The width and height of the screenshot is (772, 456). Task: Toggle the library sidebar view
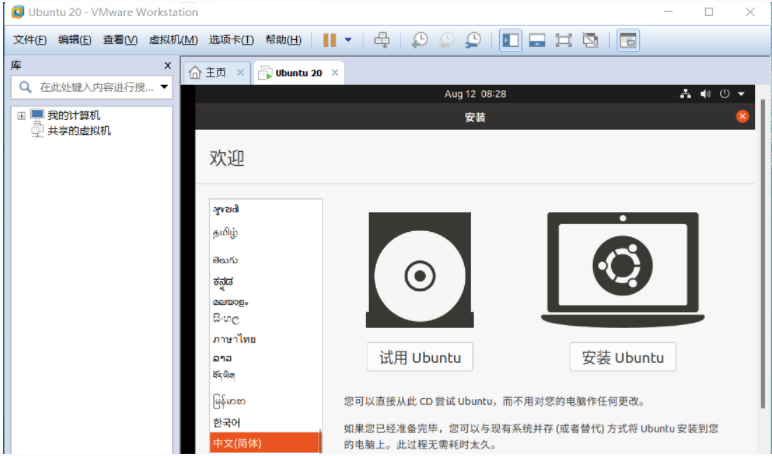point(511,40)
